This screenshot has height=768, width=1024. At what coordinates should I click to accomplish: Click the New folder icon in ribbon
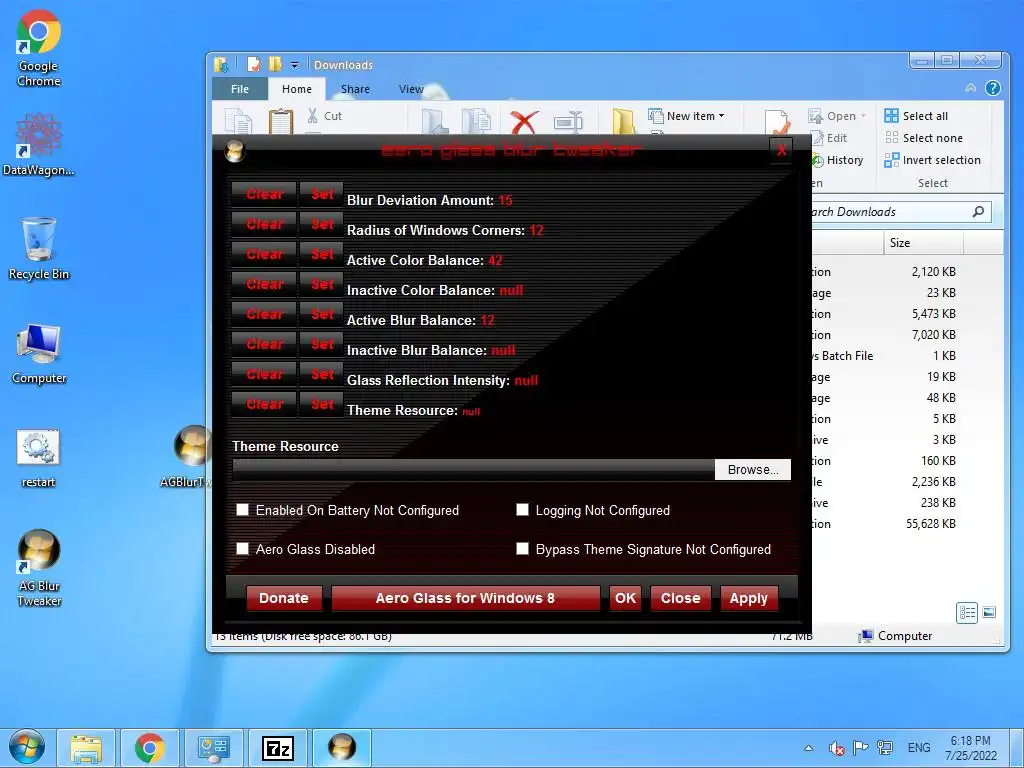click(x=624, y=122)
